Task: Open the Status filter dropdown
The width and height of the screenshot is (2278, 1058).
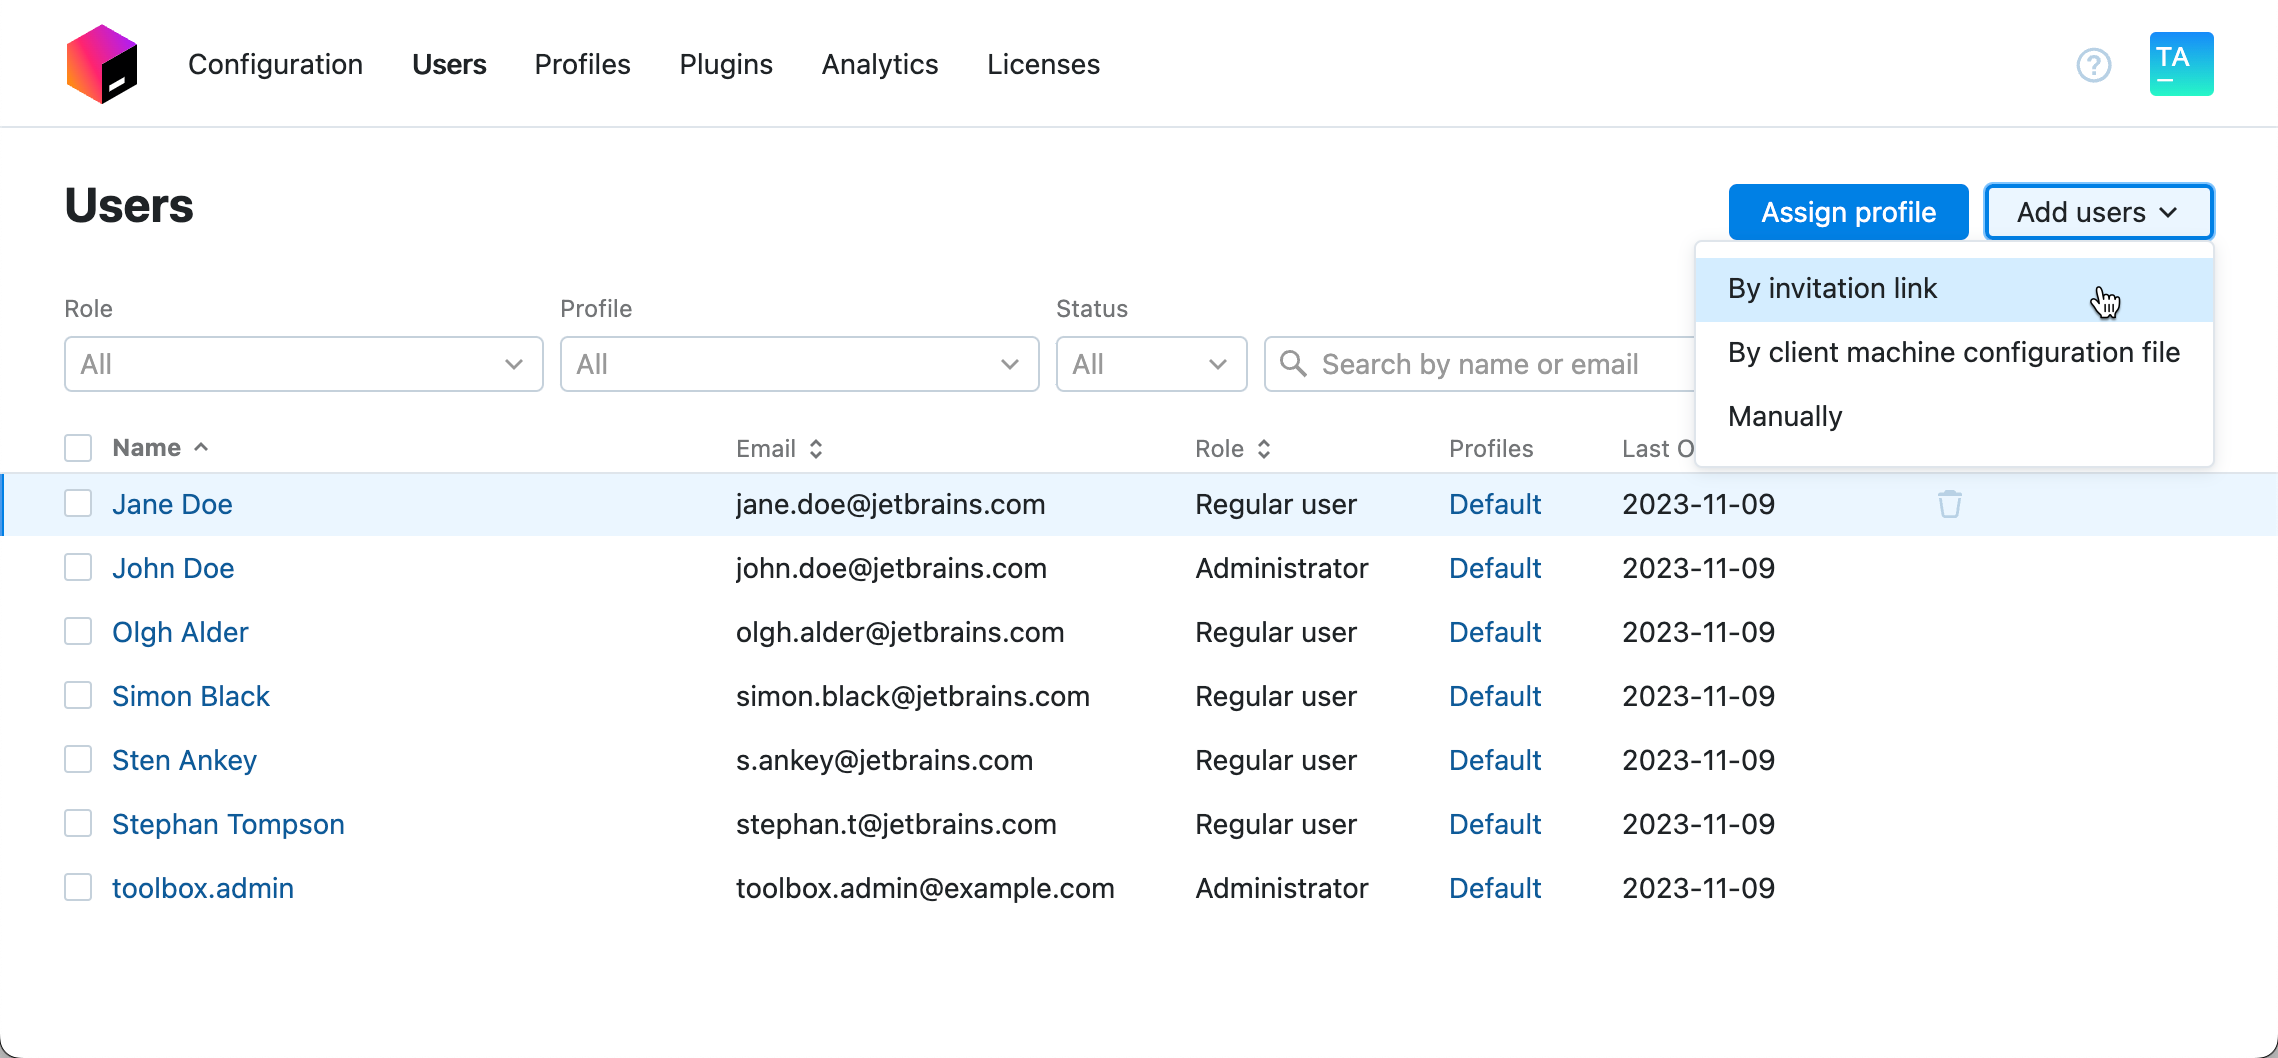Action: (x=1151, y=364)
